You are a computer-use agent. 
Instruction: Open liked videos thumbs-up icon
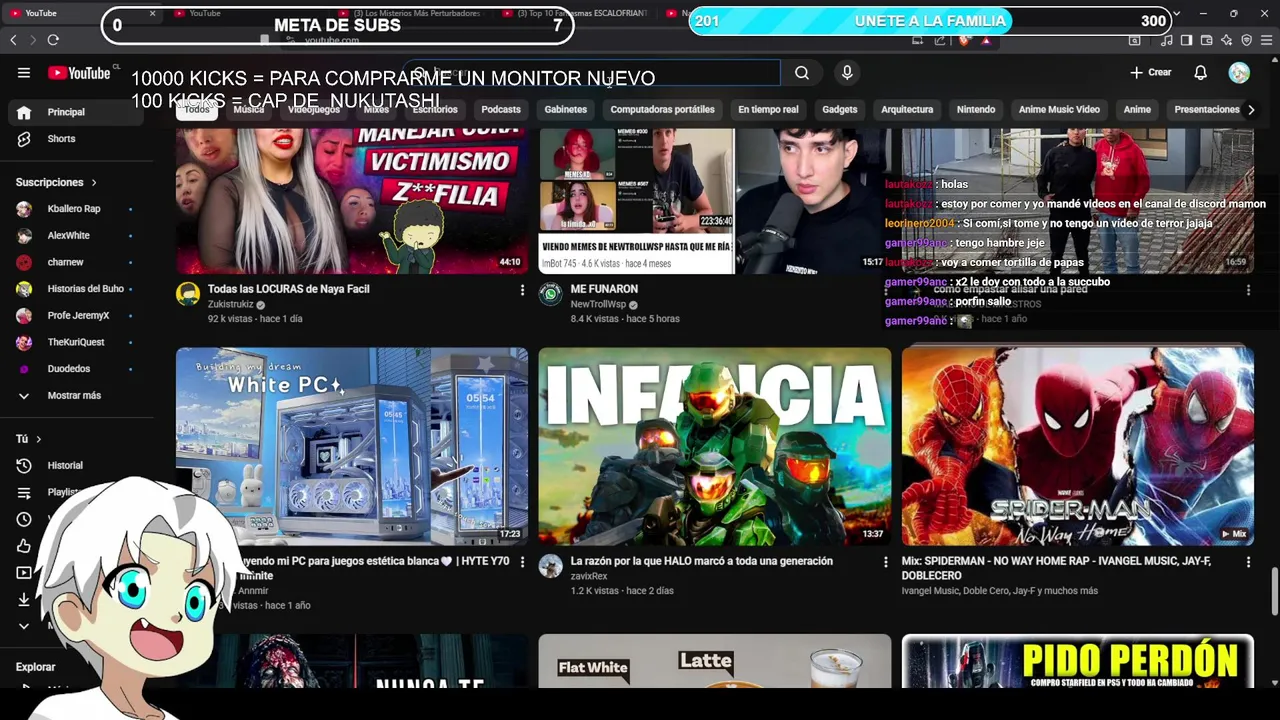click(x=24, y=546)
